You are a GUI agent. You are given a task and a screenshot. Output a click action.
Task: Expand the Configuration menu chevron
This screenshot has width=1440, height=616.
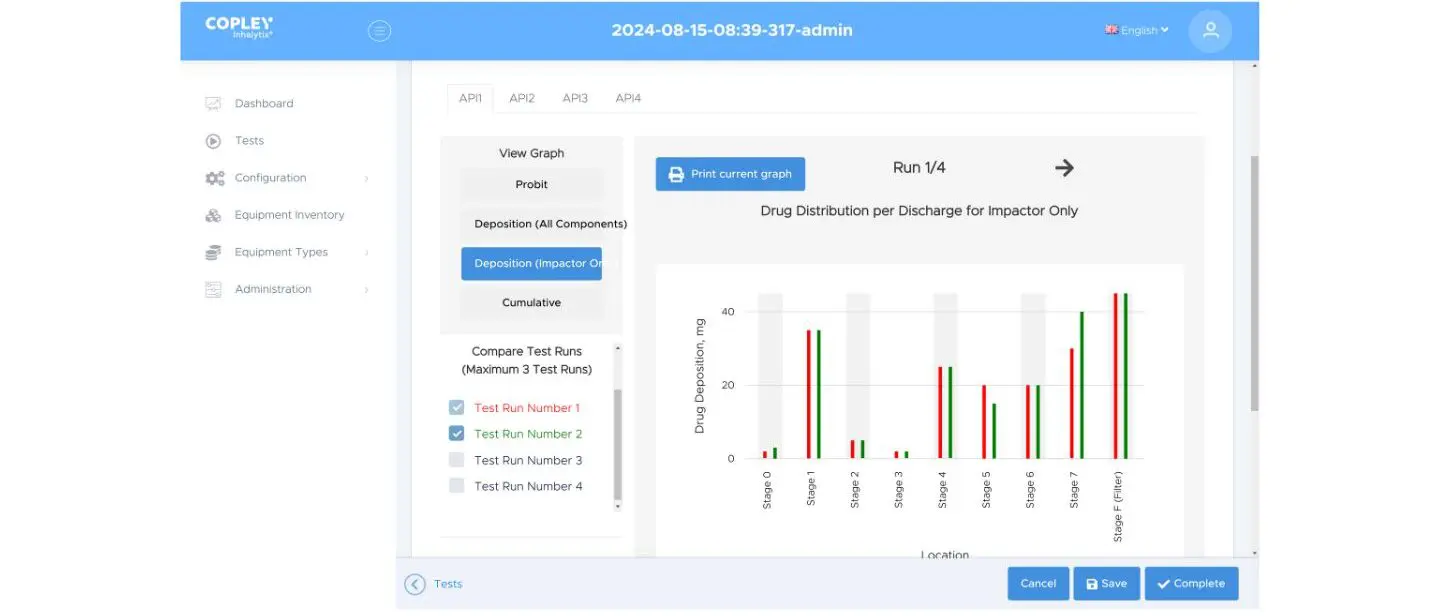[x=366, y=177]
